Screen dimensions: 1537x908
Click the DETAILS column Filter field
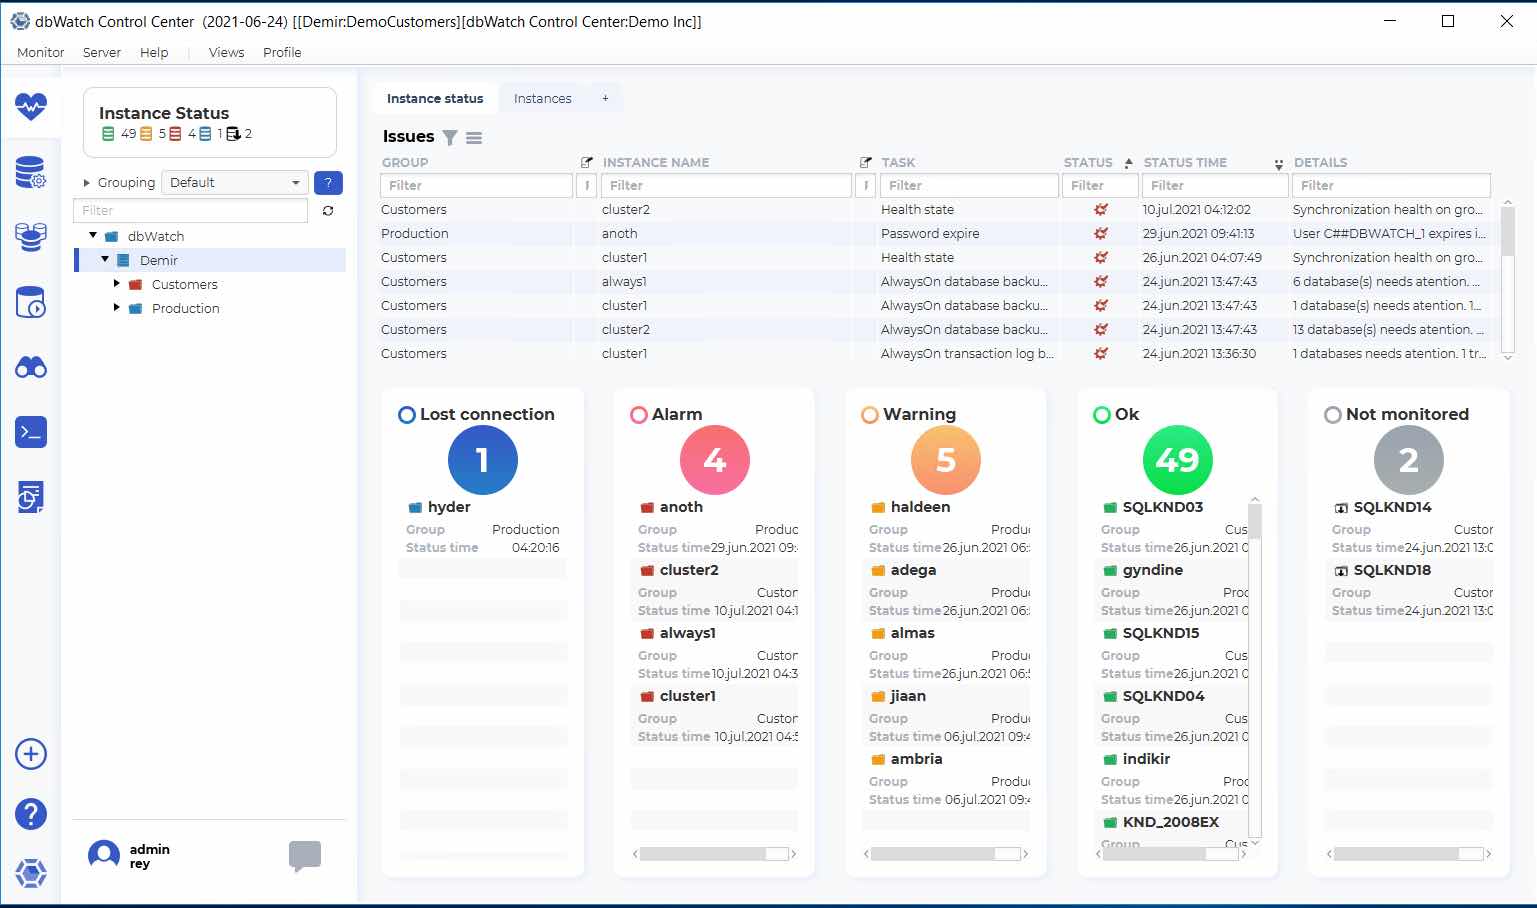coord(1391,185)
